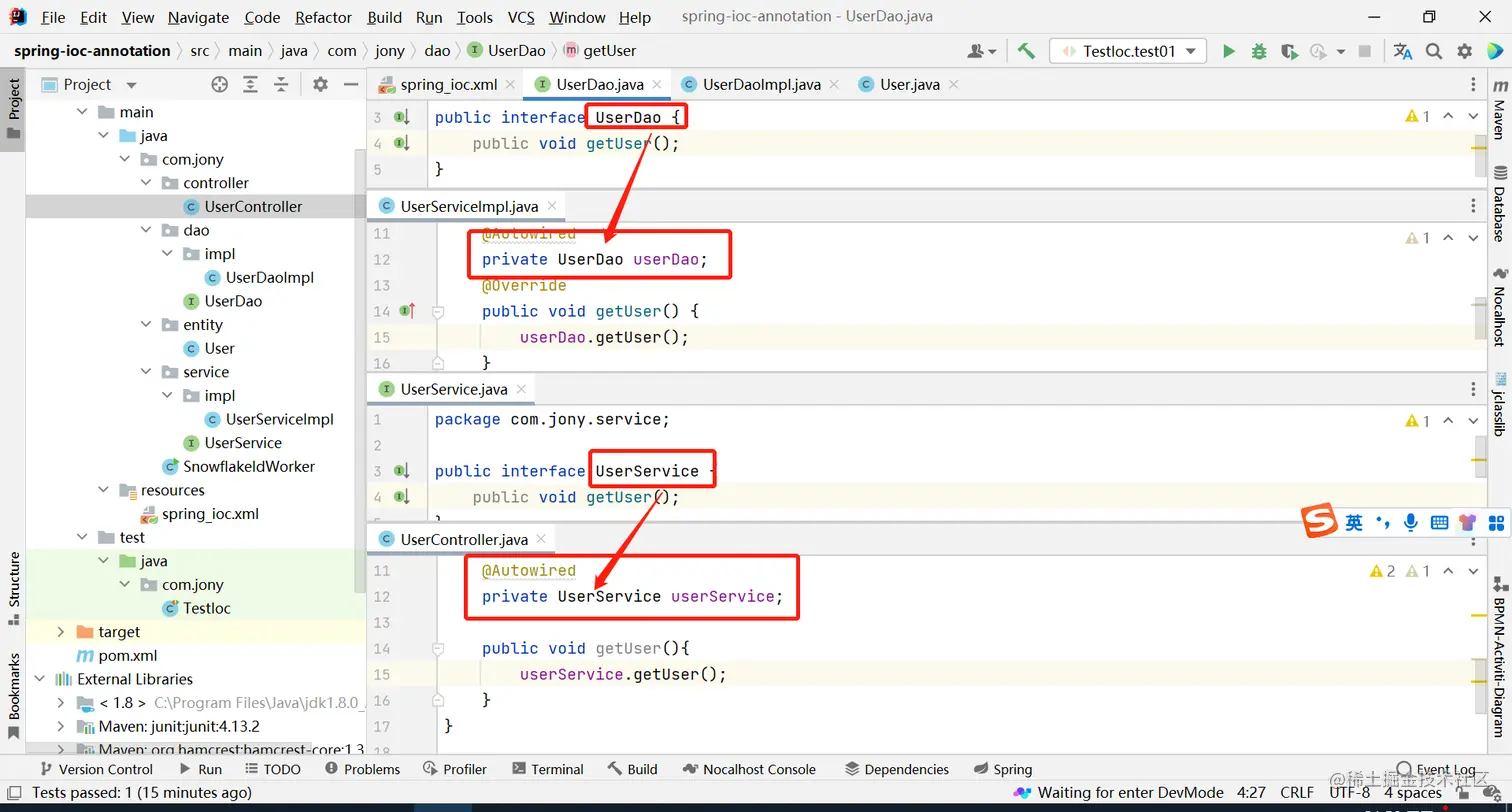This screenshot has height=812, width=1512.
Task: Show the Problems tool window
Action: [x=363, y=769]
